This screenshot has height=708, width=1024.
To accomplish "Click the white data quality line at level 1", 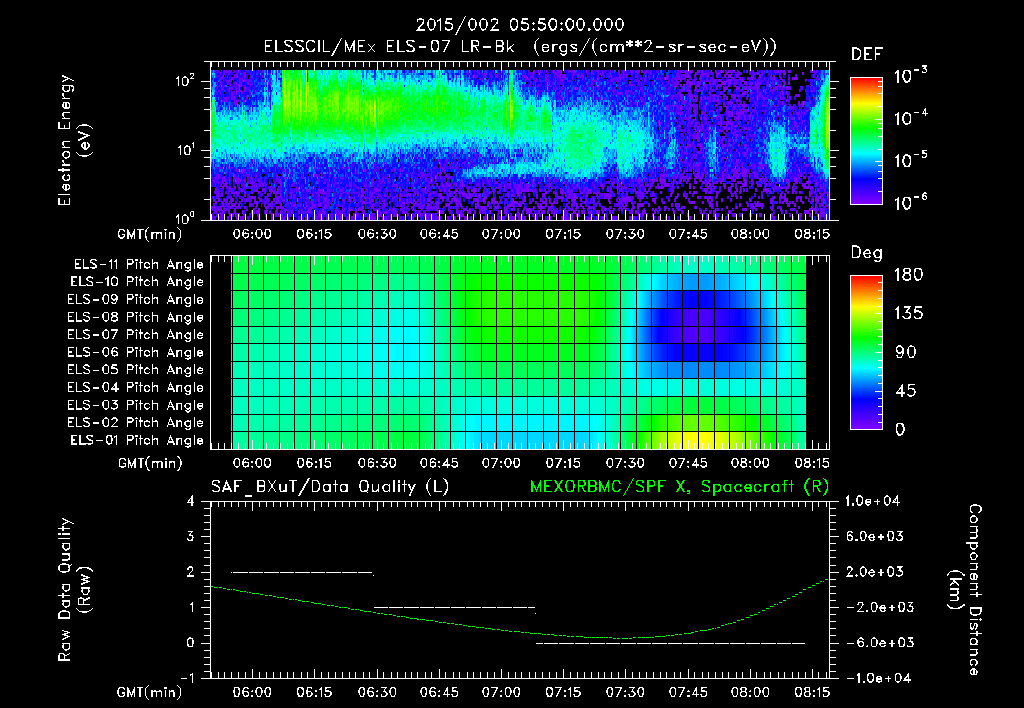I will click(x=455, y=608).
